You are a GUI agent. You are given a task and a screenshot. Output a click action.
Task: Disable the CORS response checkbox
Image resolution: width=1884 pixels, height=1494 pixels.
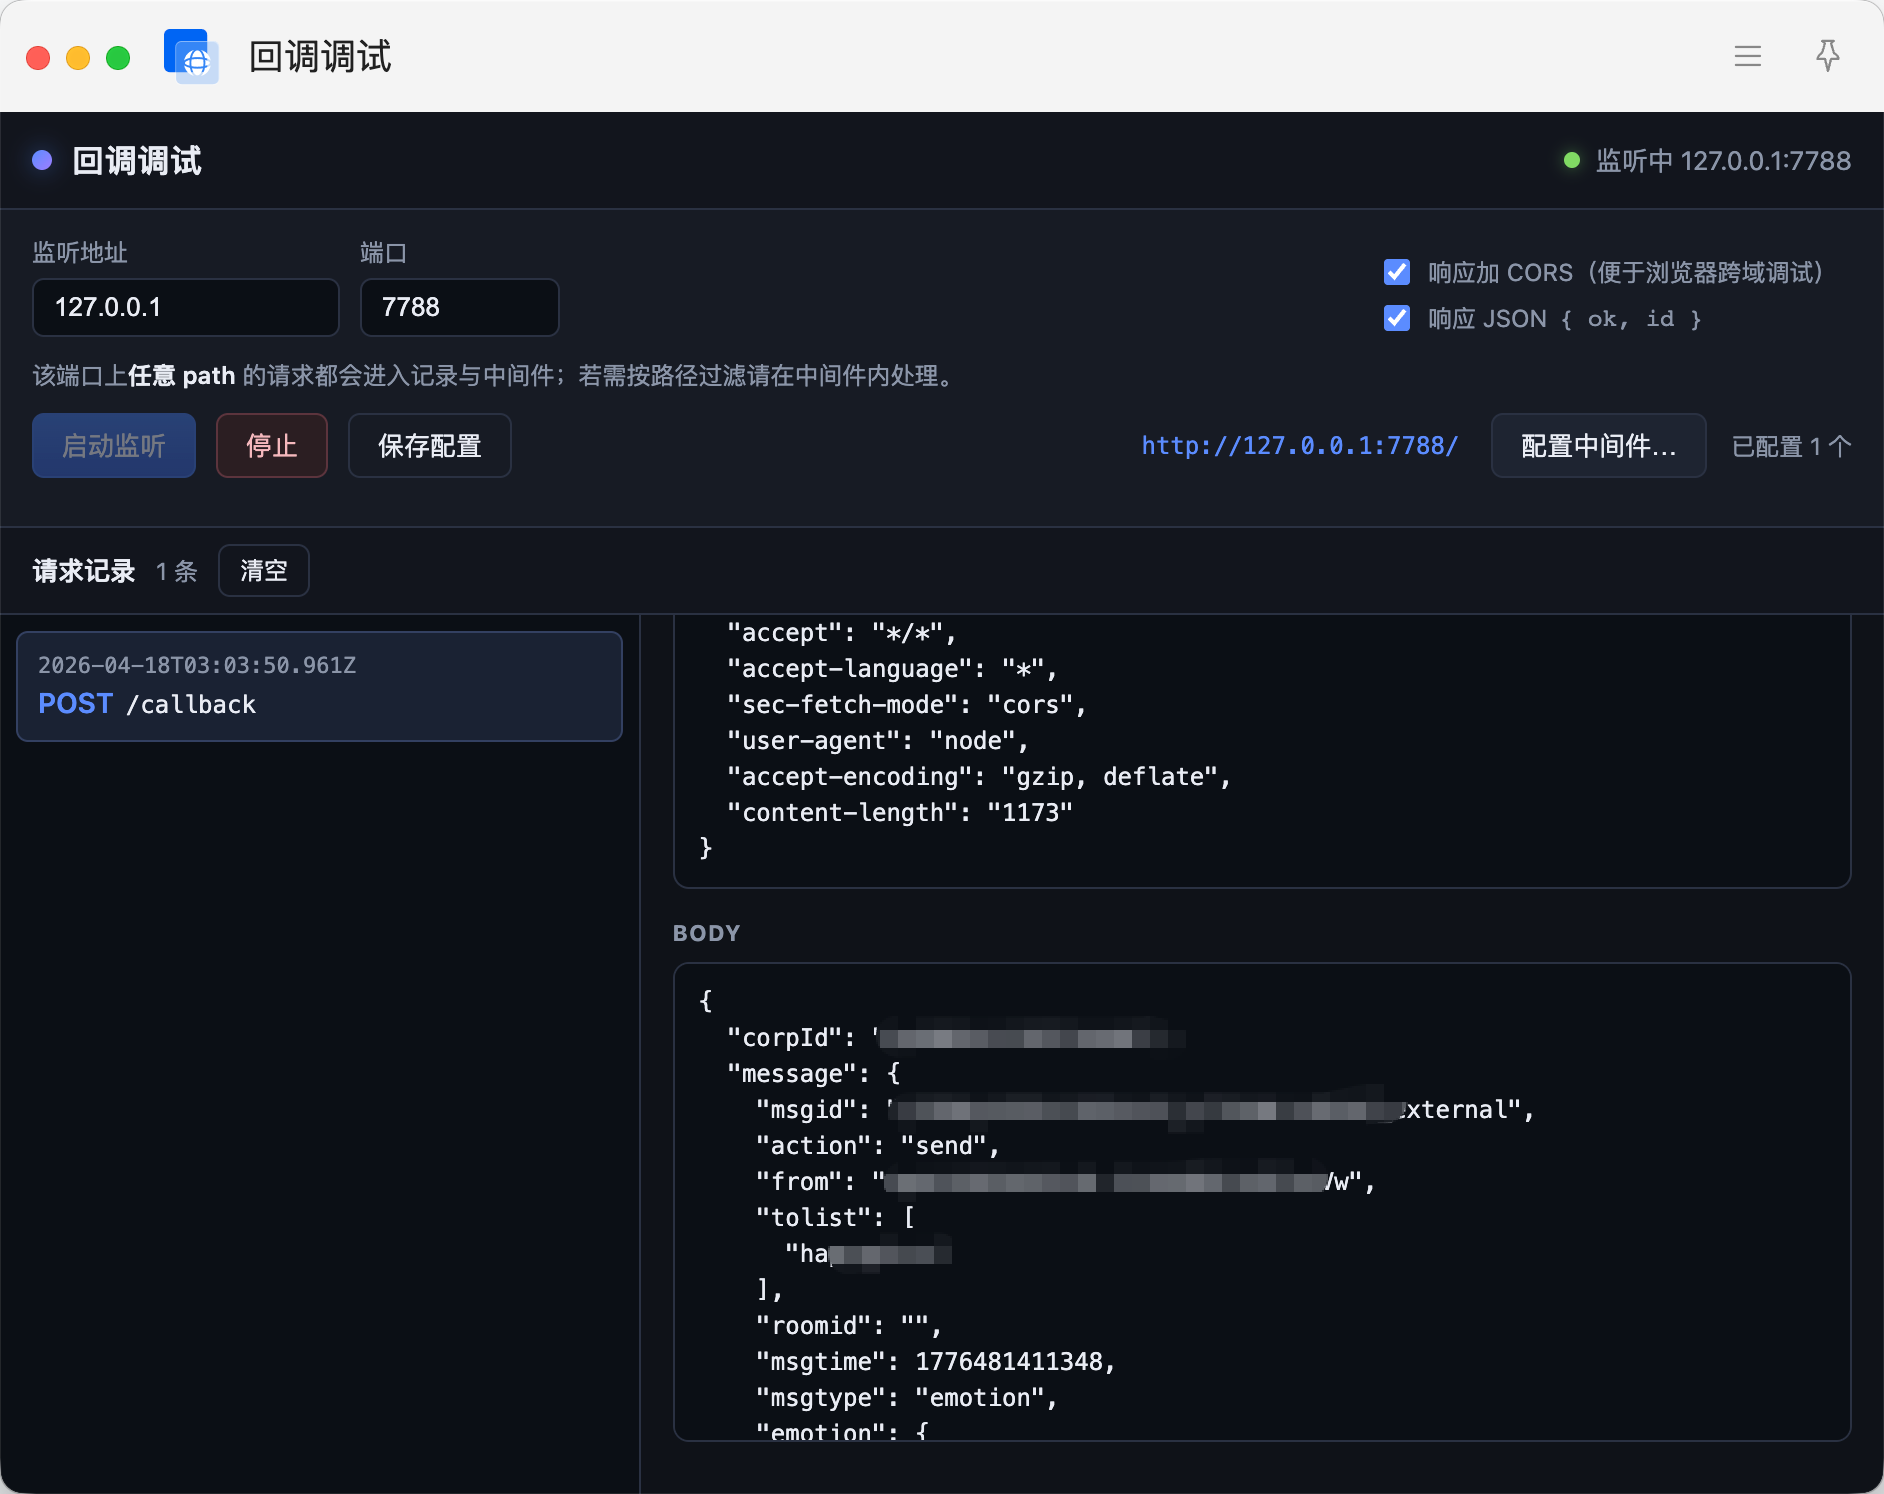click(x=1396, y=272)
